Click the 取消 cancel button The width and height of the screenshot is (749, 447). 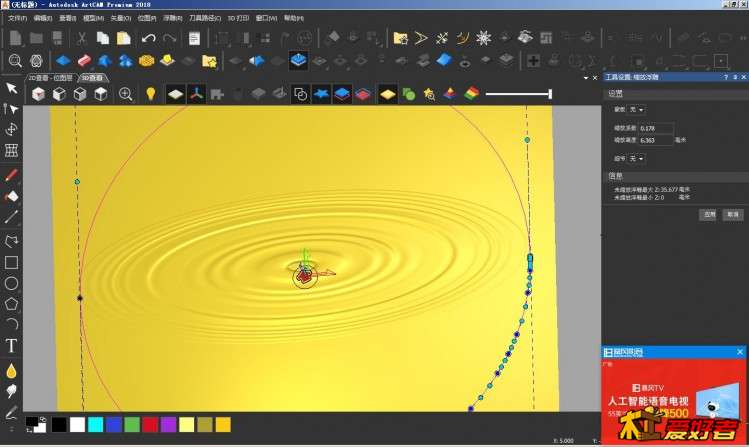tap(733, 214)
